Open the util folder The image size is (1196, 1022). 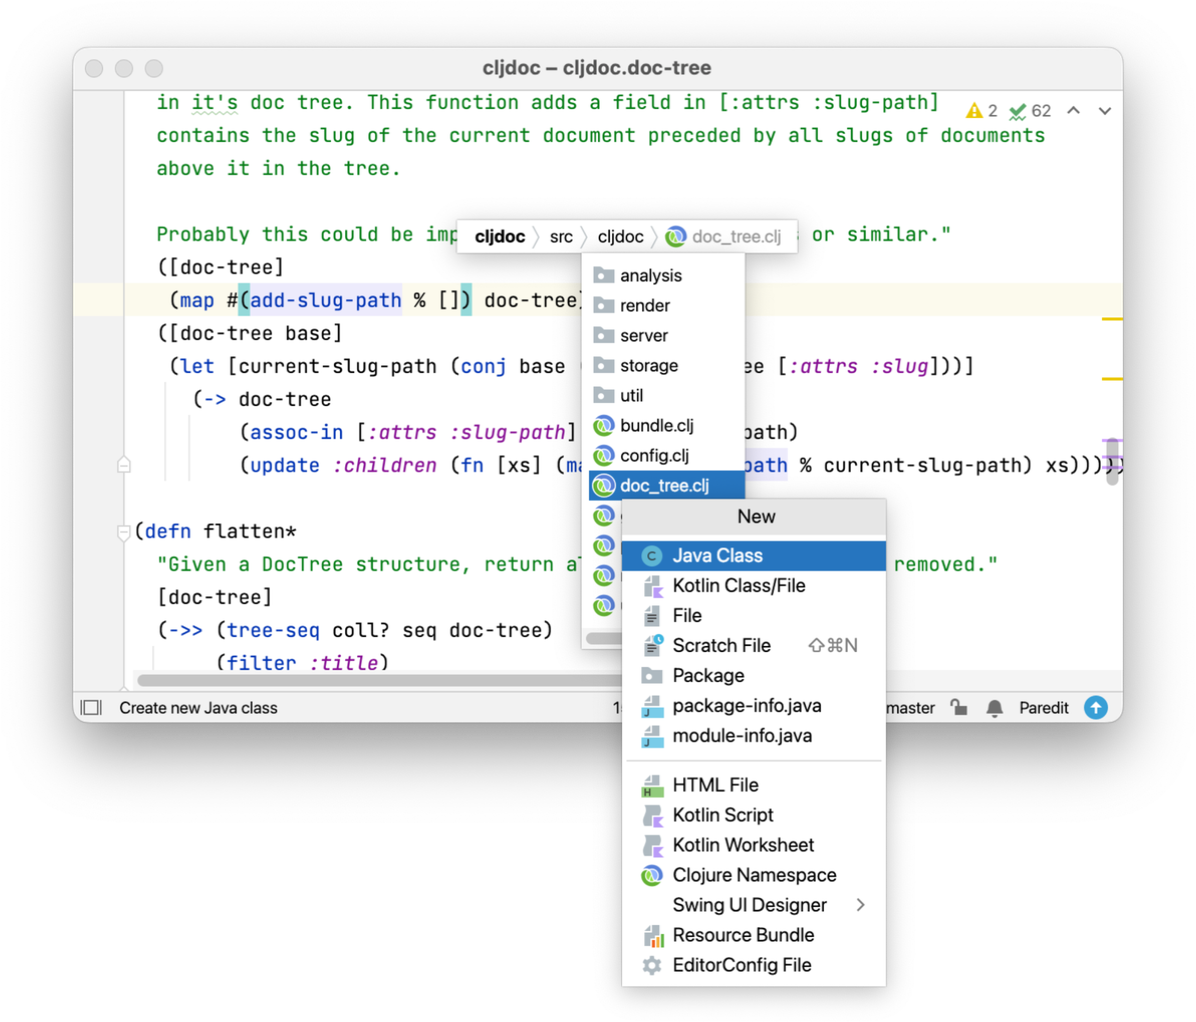click(x=664, y=395)
